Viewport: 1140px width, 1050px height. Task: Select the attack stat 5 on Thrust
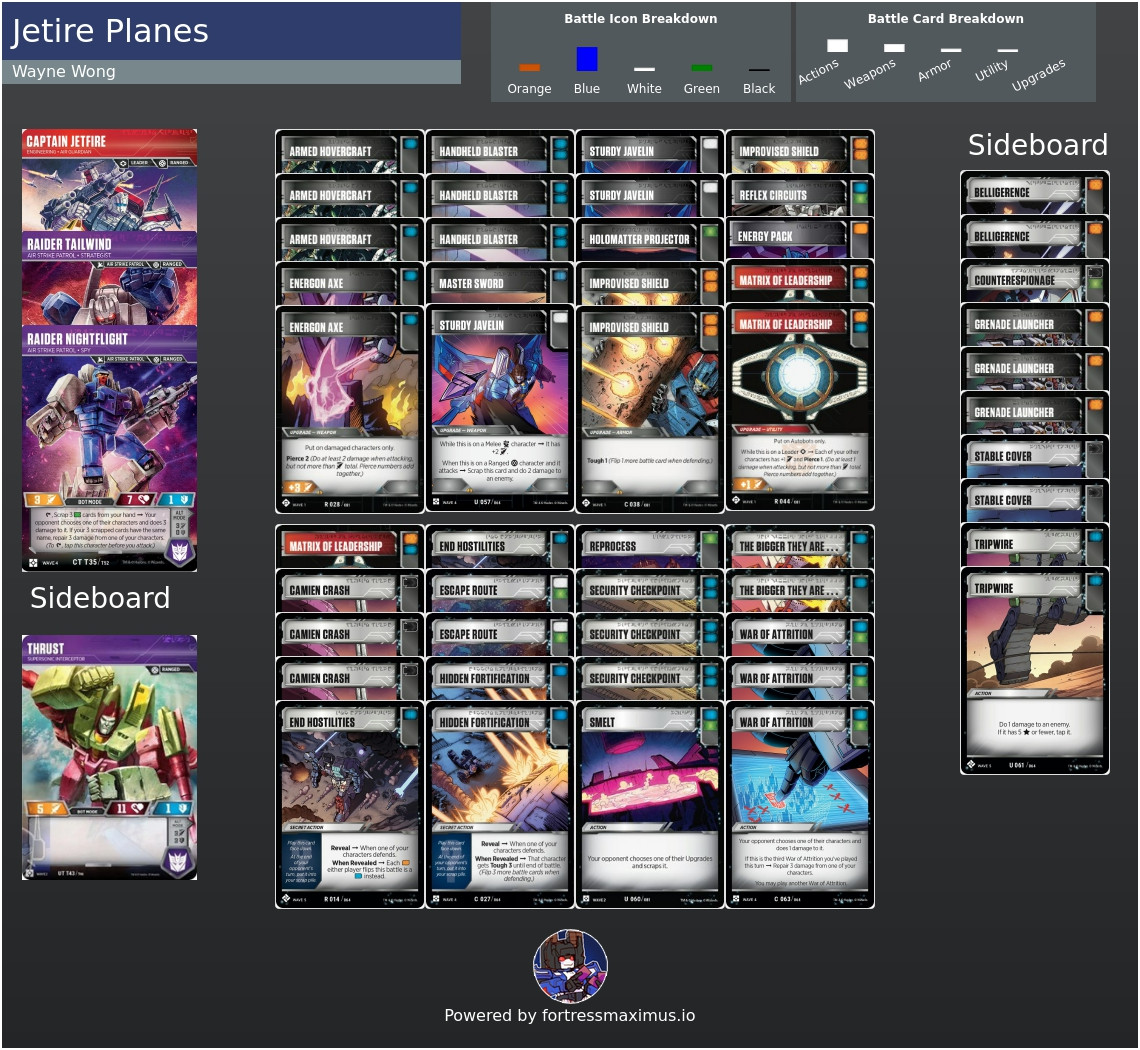(x=47, y=809)
